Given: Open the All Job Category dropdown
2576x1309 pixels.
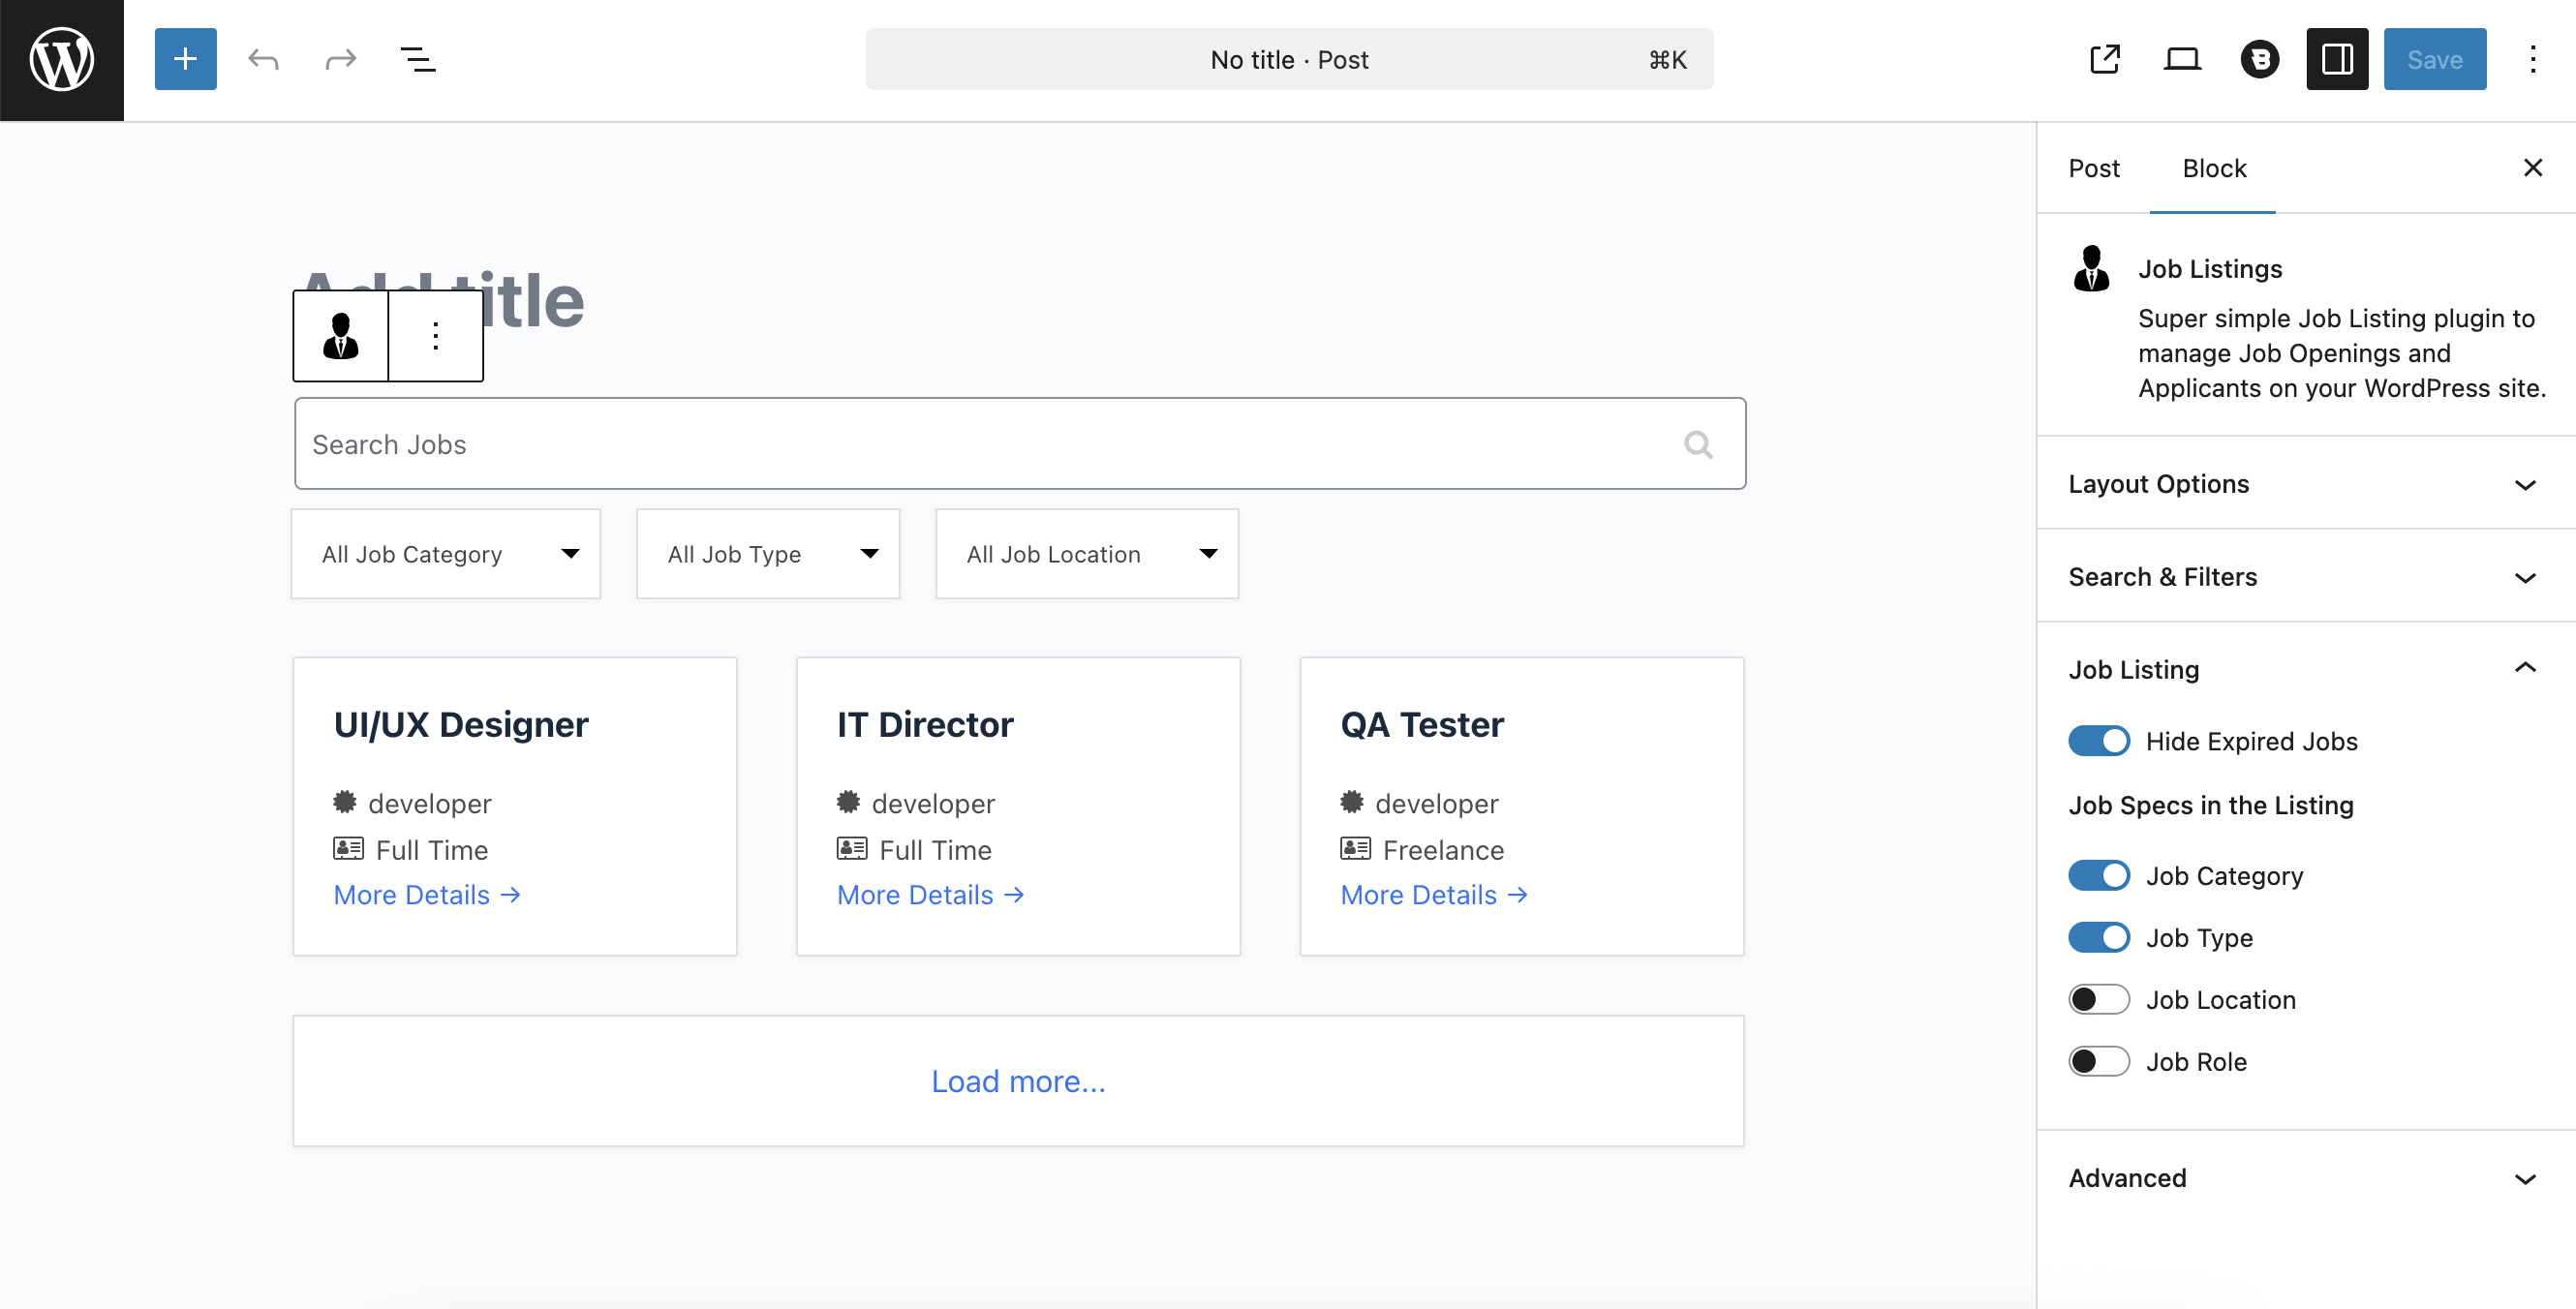Looking at the screenshot, I should click(446, 554).
